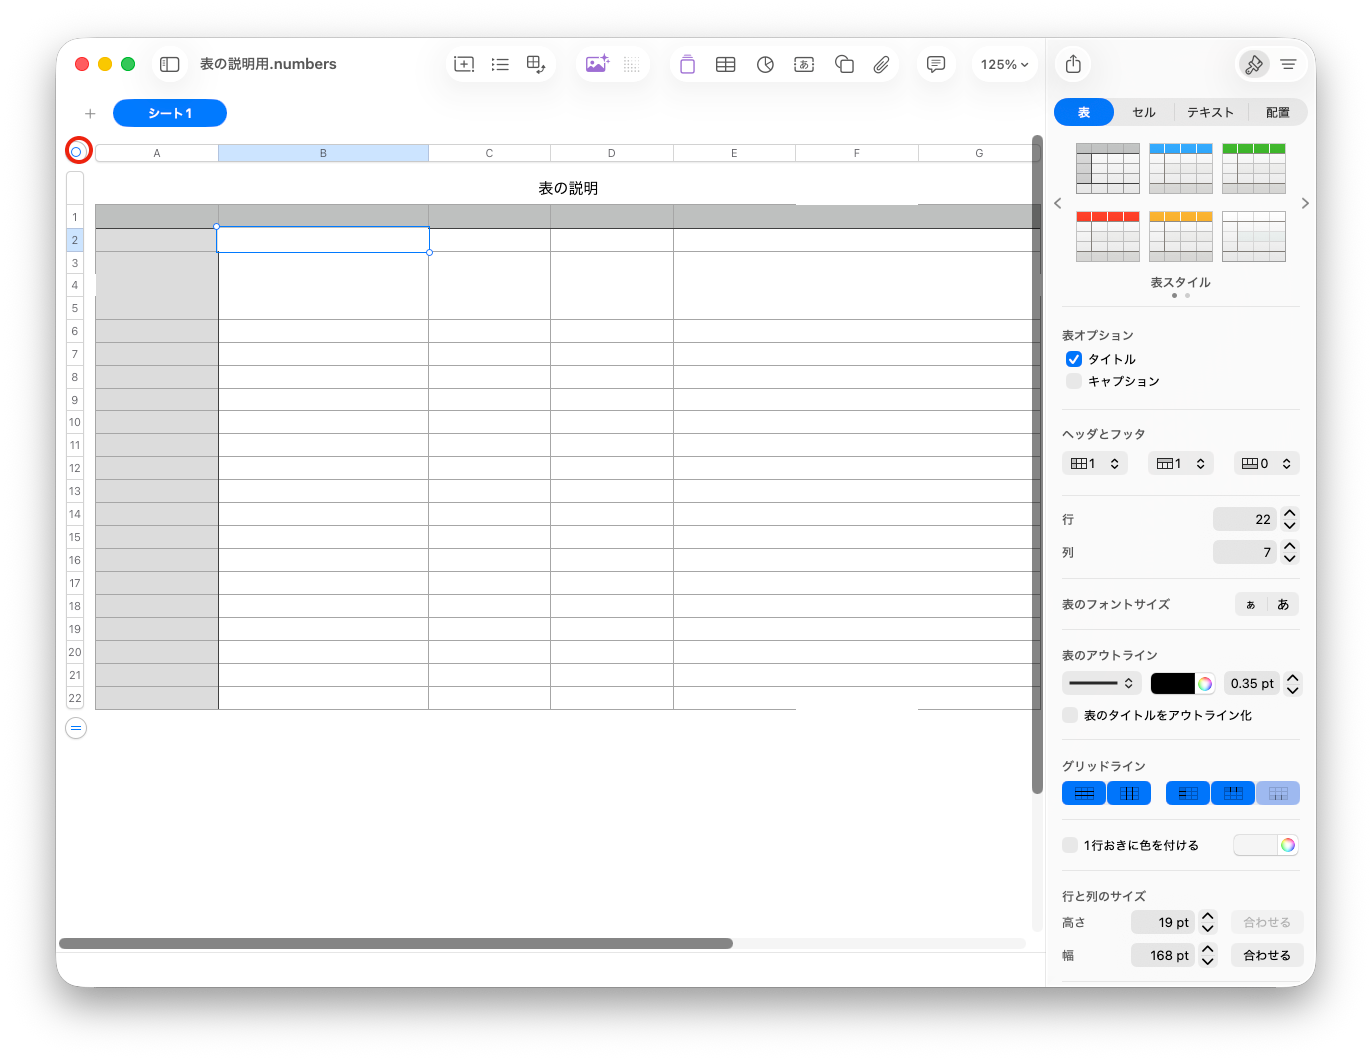The width and height of the screenshot is (1372, 1061).
Task: Open the outline color wheel picker
Action: (1205, 683)
